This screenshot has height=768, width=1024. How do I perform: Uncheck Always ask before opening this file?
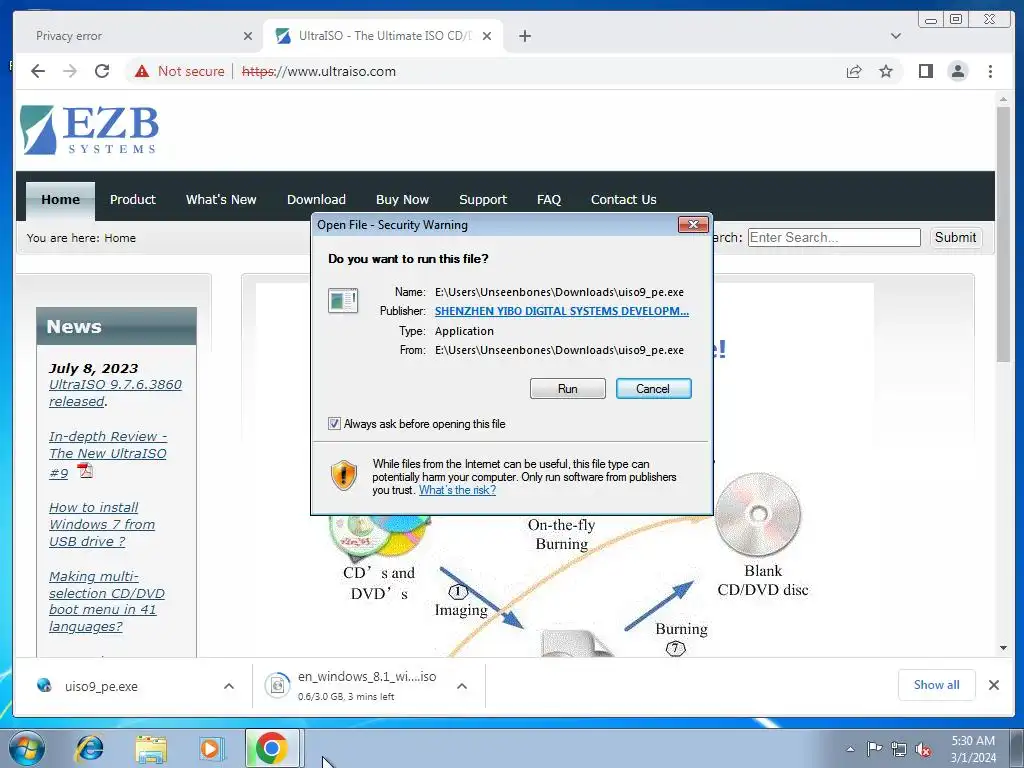(x=334, y=424)
